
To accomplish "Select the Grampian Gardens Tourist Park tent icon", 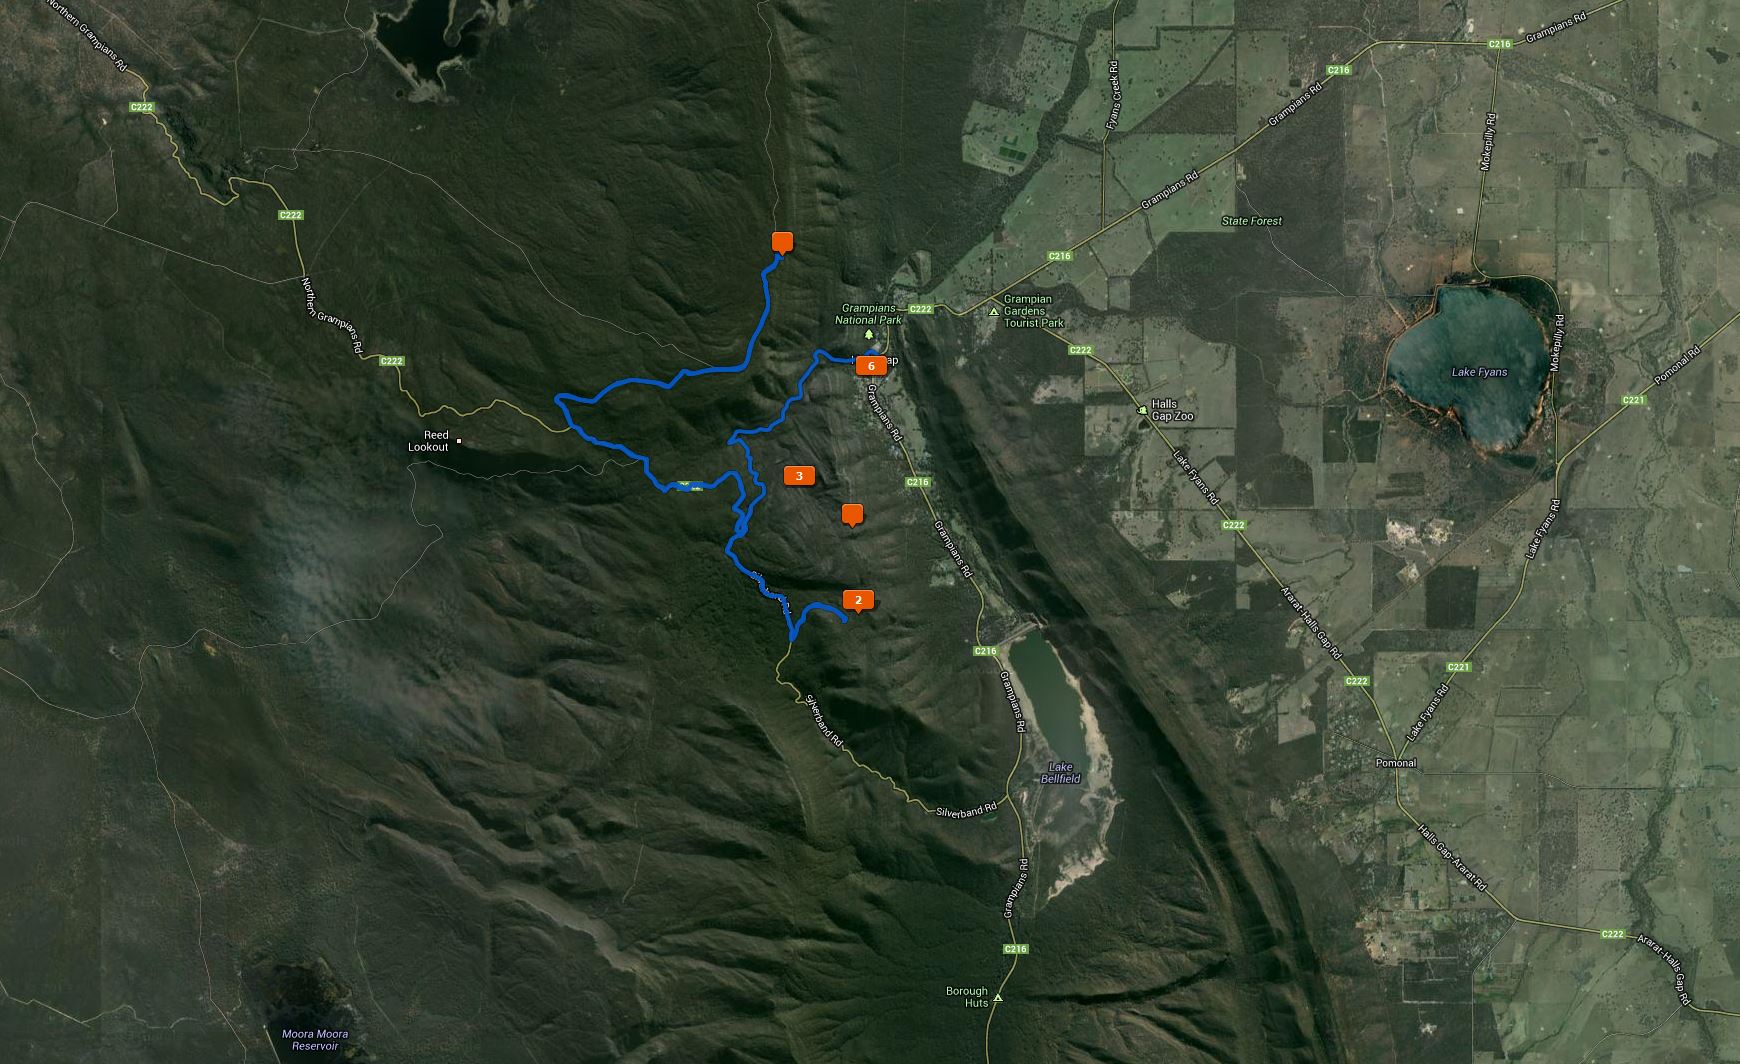I will 994,312.
